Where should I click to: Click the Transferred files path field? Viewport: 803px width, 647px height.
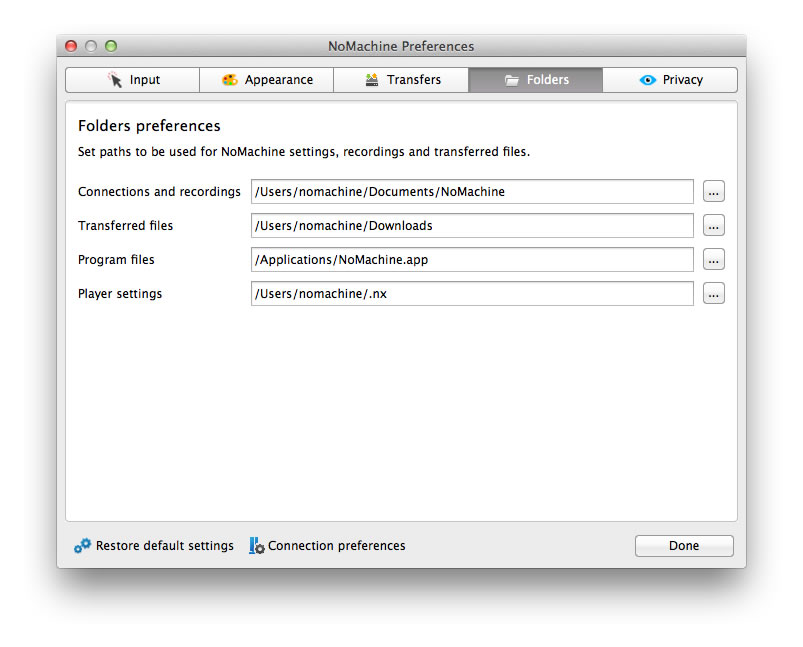pyautogui.click(x=472, y=225)
